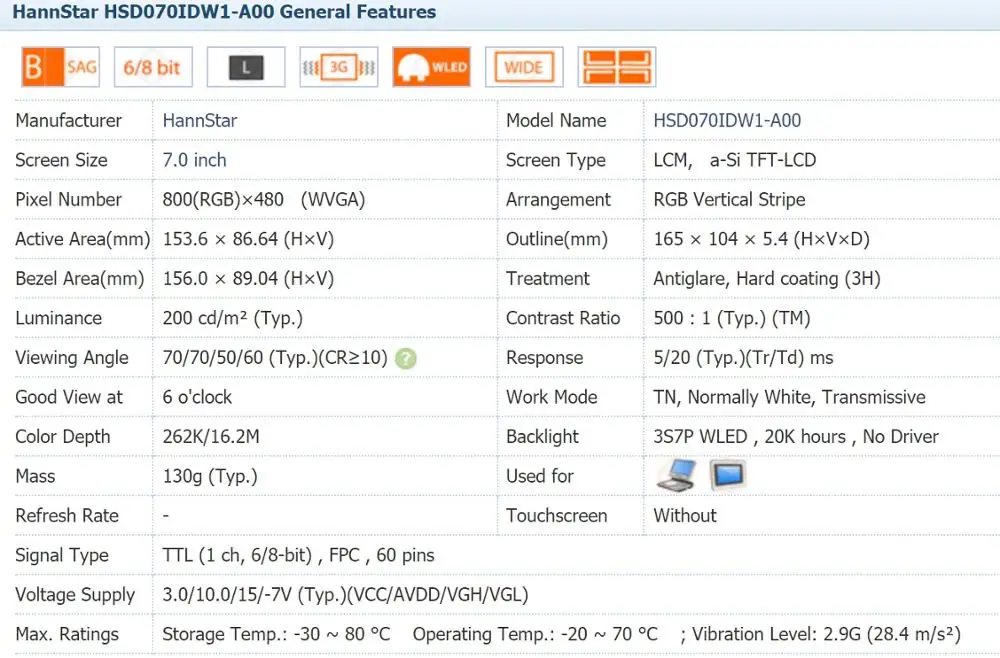Select the "800(RGB)×480 (WVGA)" pixel number value

click(x=264, y=200)
